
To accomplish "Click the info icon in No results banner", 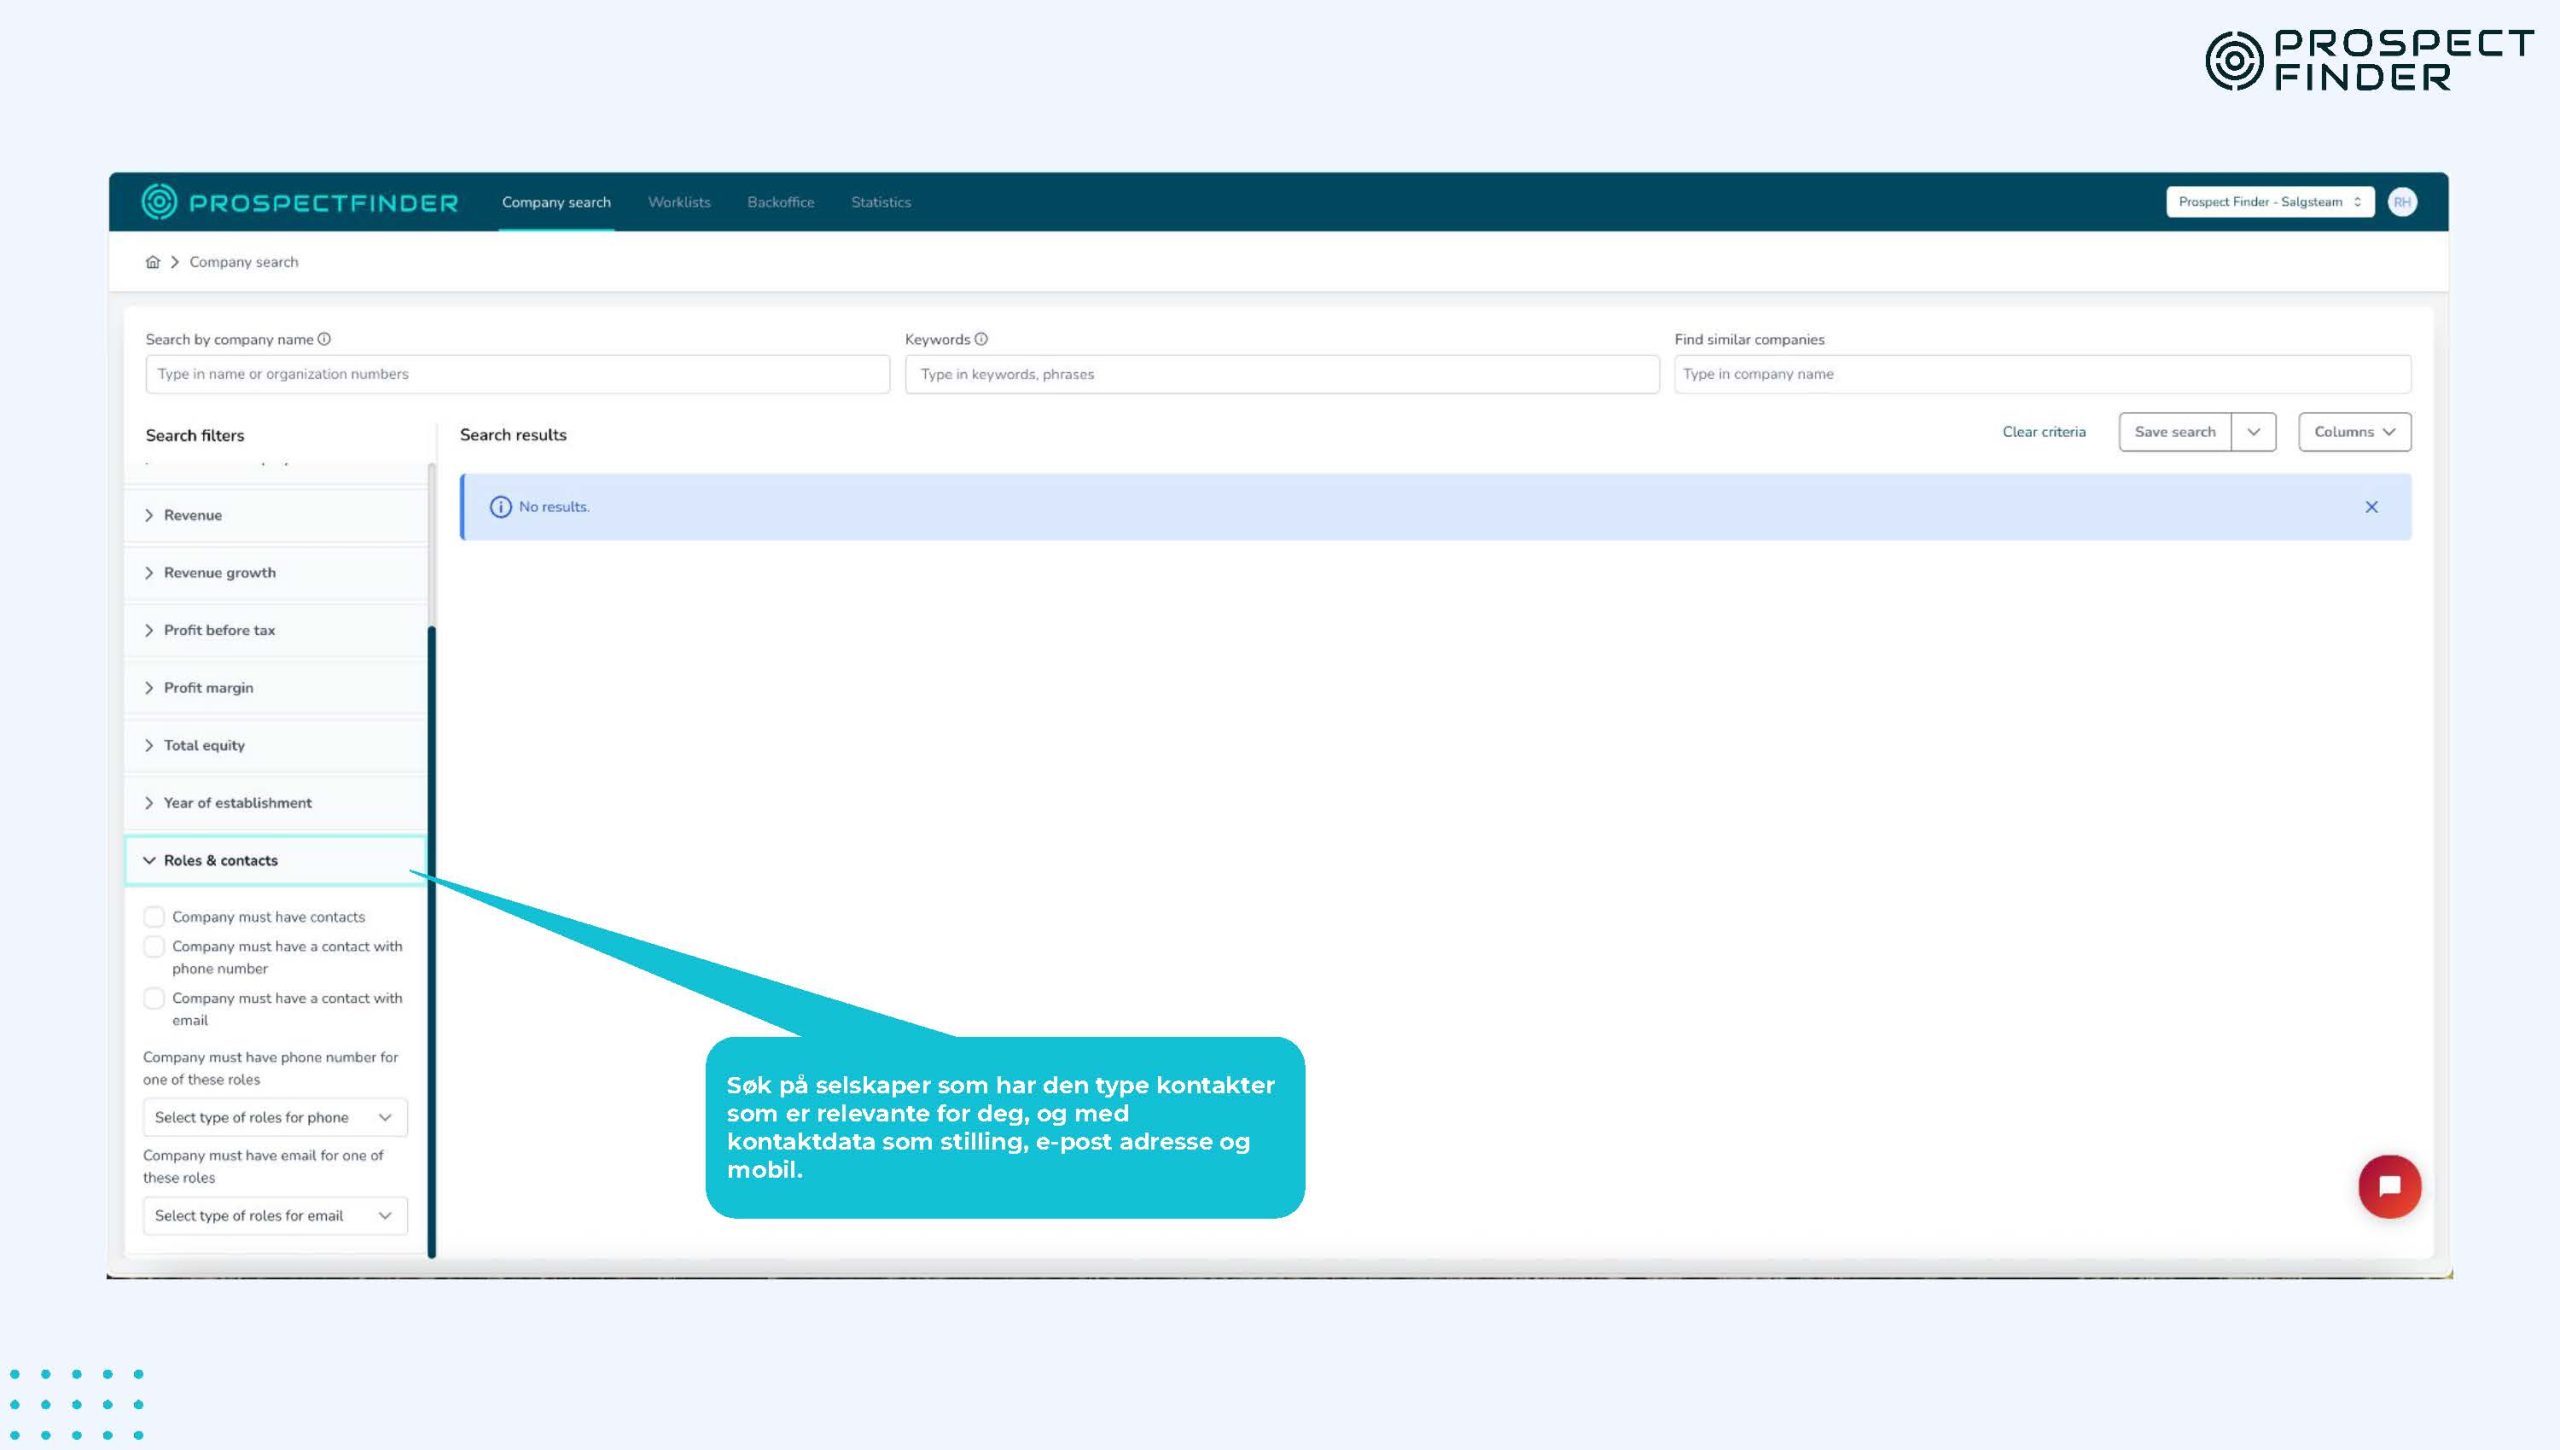I will pyautogui.click(x=500, y=507).
